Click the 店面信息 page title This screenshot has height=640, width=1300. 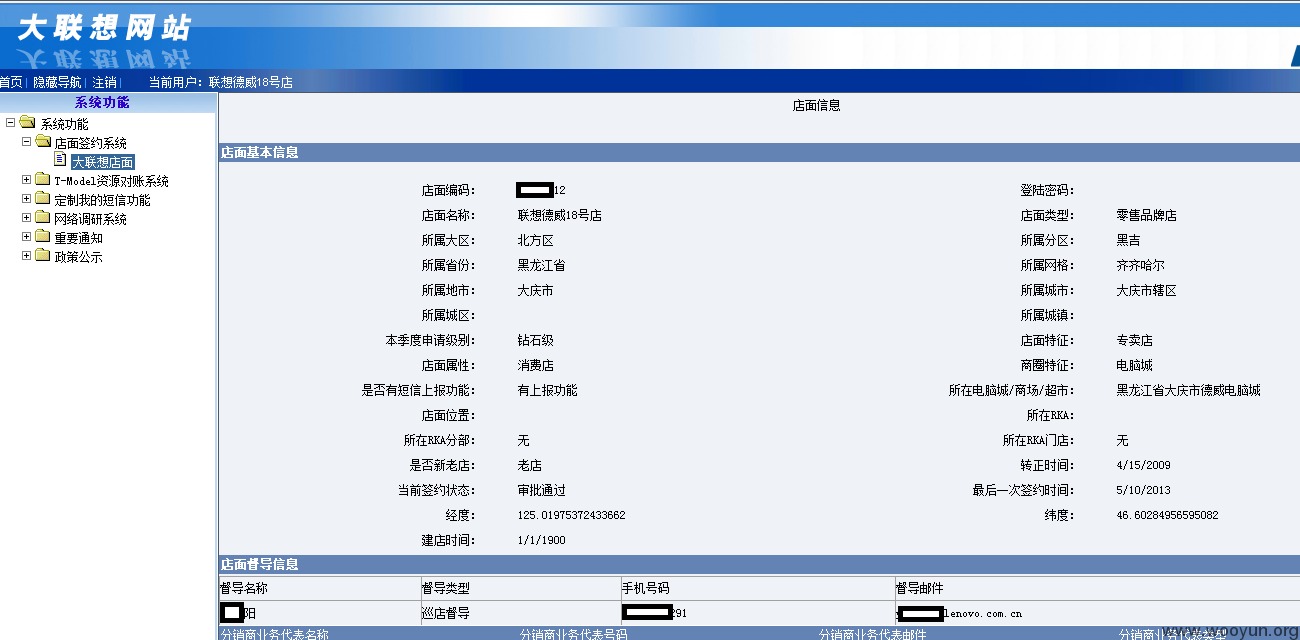(x=816, y=105)
